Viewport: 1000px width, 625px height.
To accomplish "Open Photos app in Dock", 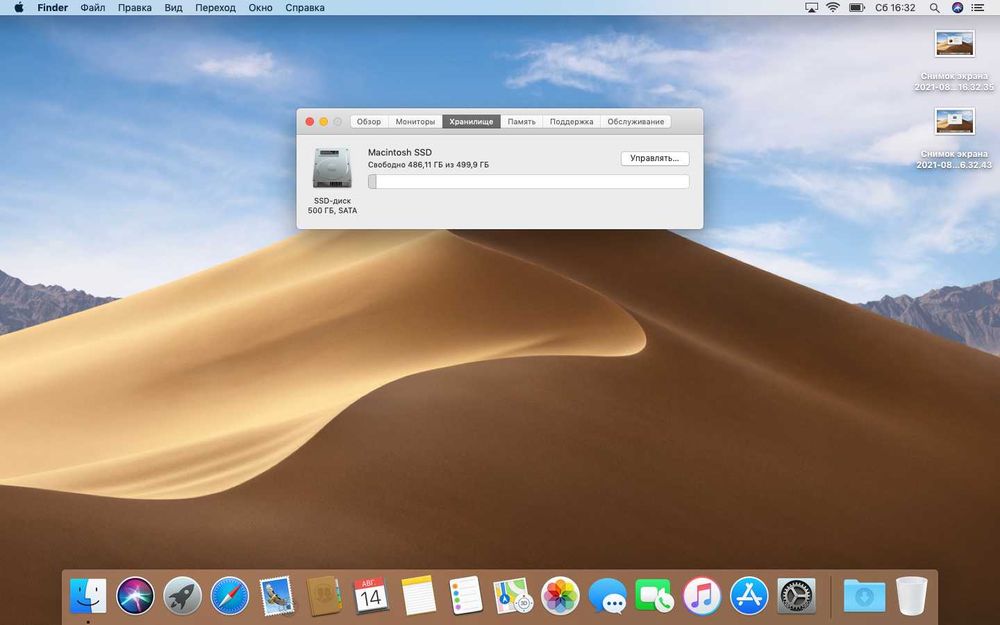I will (x=560, y=596).
